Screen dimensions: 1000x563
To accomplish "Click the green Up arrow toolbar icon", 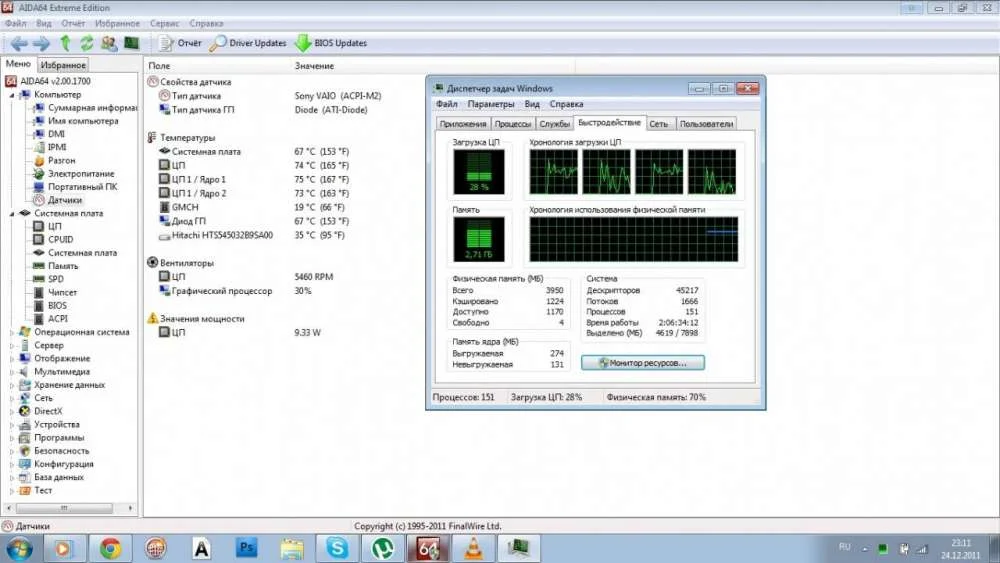I will pos(64,43).
